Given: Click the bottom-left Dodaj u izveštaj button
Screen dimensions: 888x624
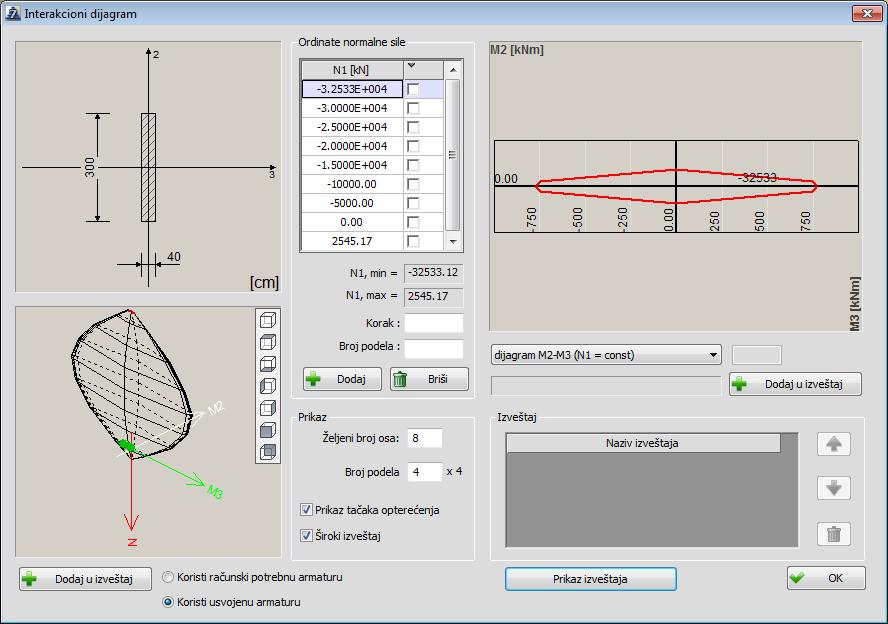Looking at the screenshot, I should pos(86,579).
